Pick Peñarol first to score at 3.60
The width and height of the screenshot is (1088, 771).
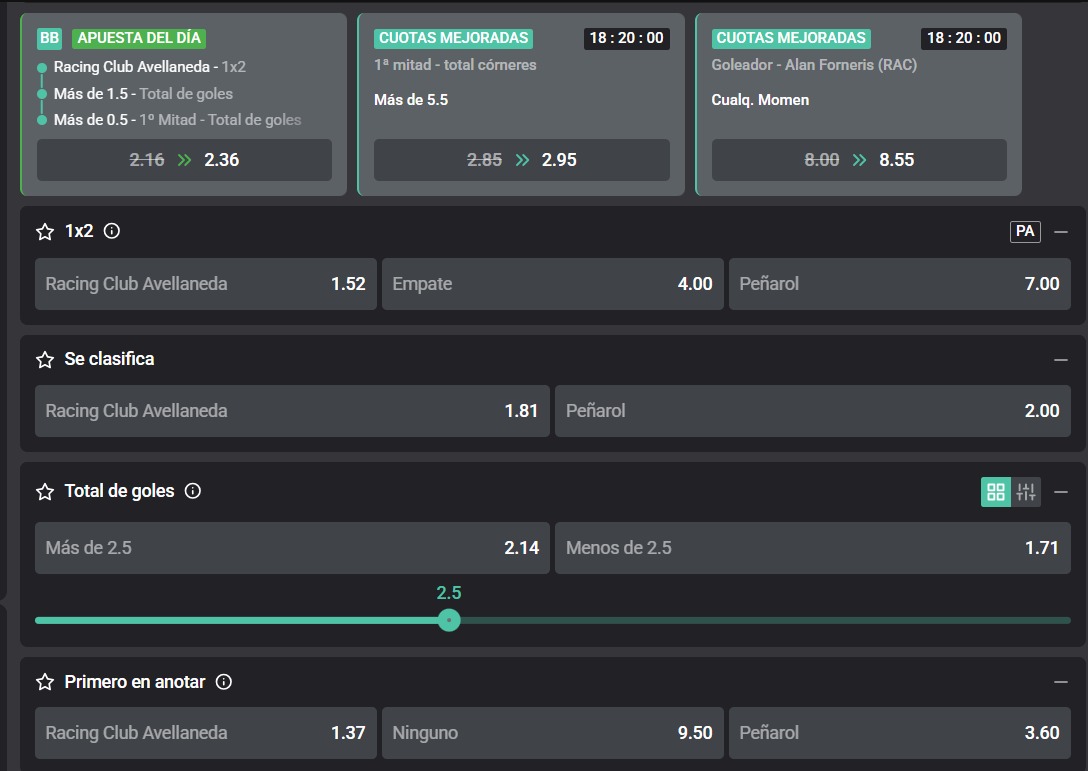click(899, 733)
